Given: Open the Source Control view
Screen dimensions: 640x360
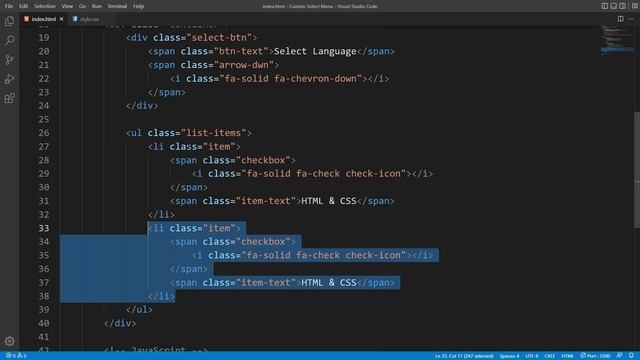Looking at the screenshot, I should (x=9, y=60).
